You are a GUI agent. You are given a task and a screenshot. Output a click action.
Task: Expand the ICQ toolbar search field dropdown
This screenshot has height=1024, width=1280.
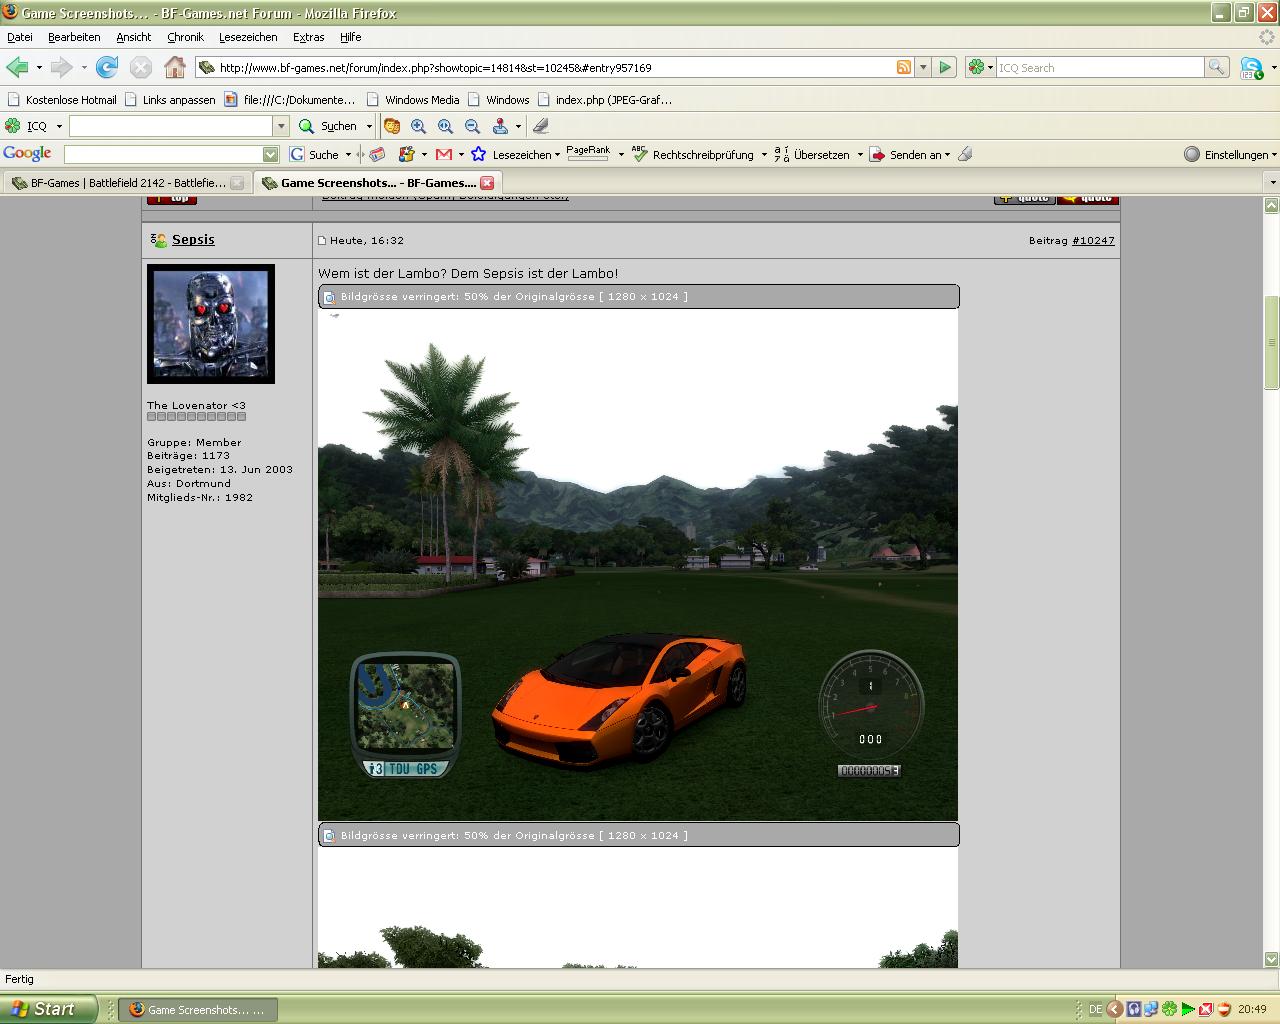coord(281,126)
